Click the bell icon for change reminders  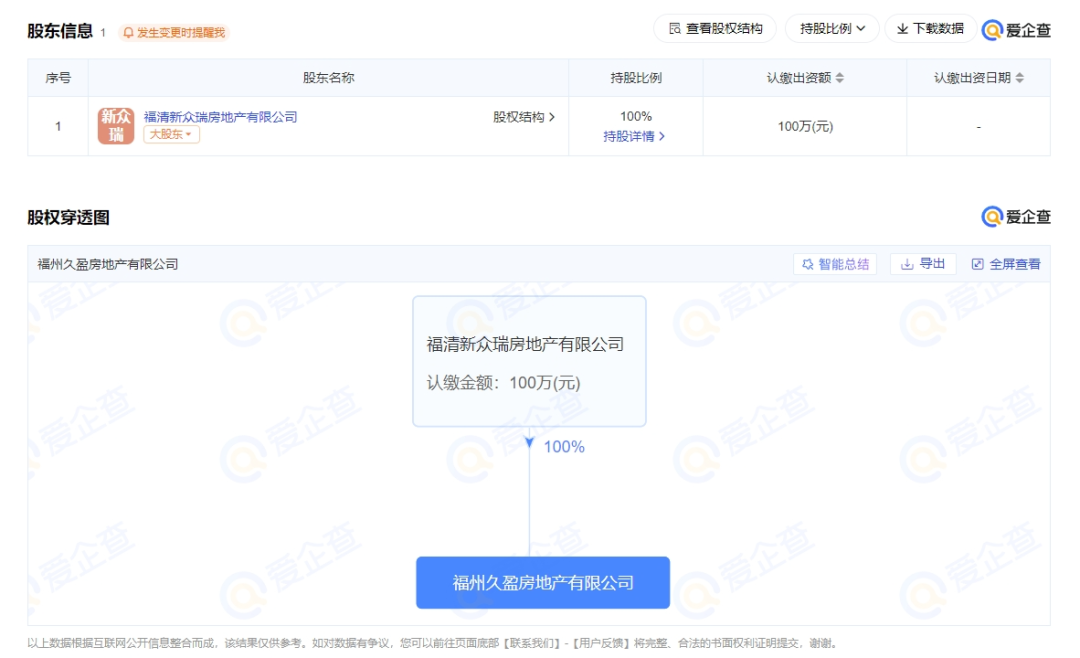(x=128, y=33)
